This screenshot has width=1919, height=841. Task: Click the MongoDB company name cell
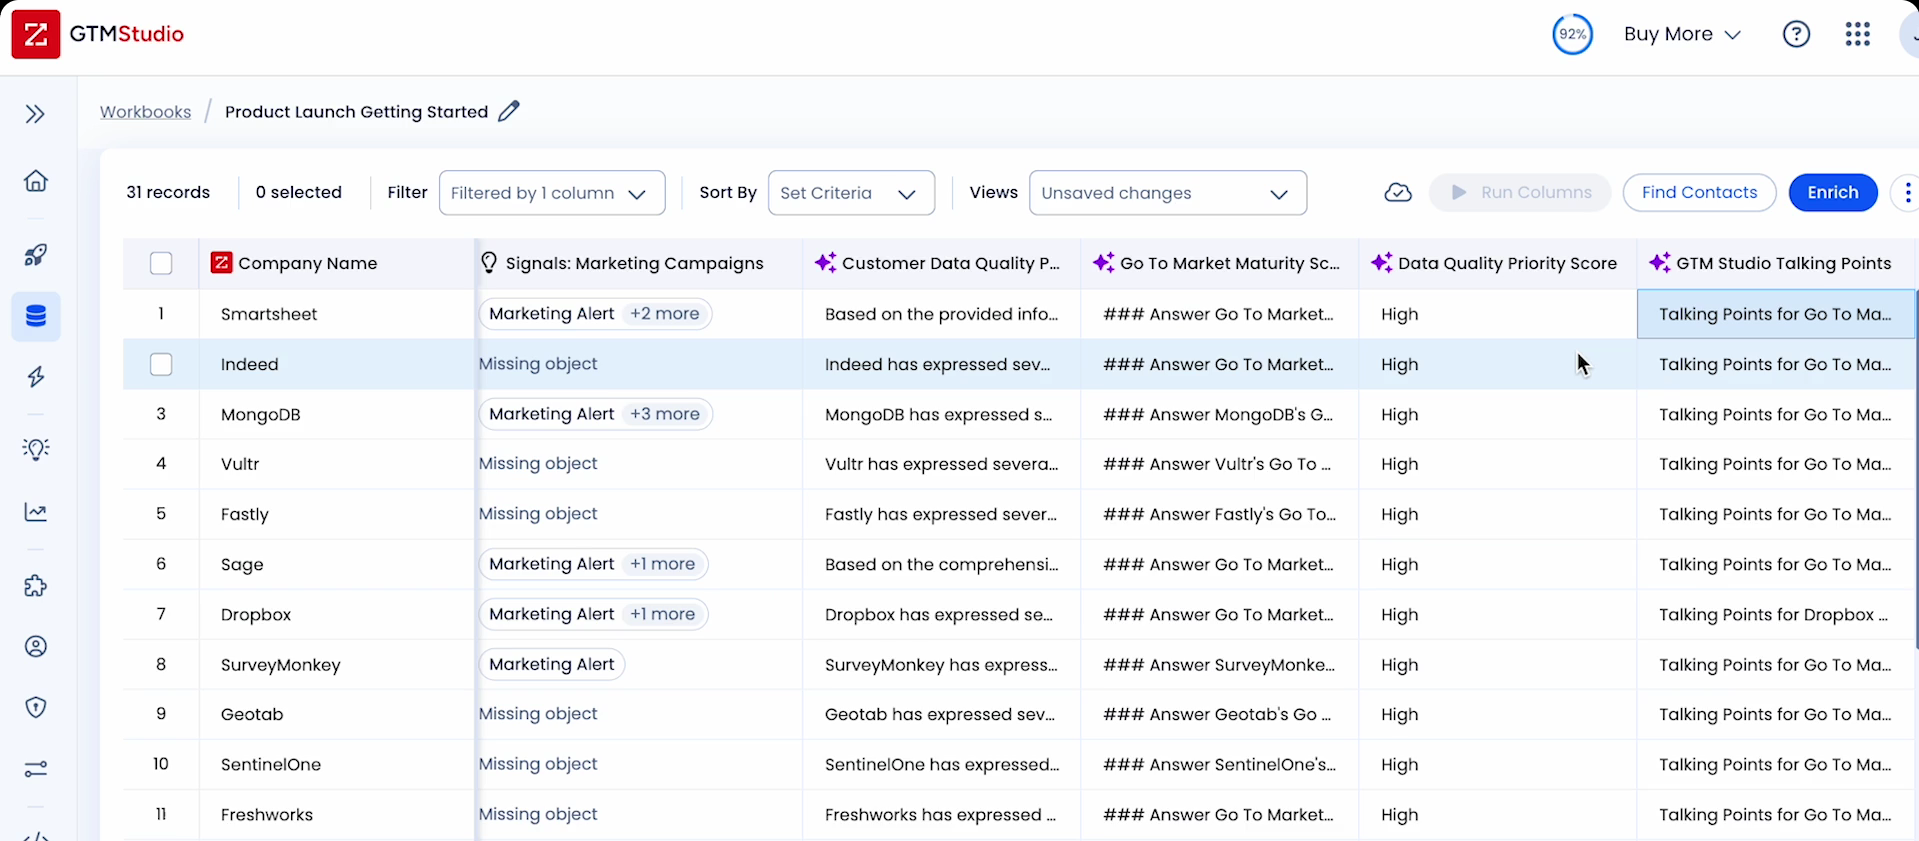point(337,414)
